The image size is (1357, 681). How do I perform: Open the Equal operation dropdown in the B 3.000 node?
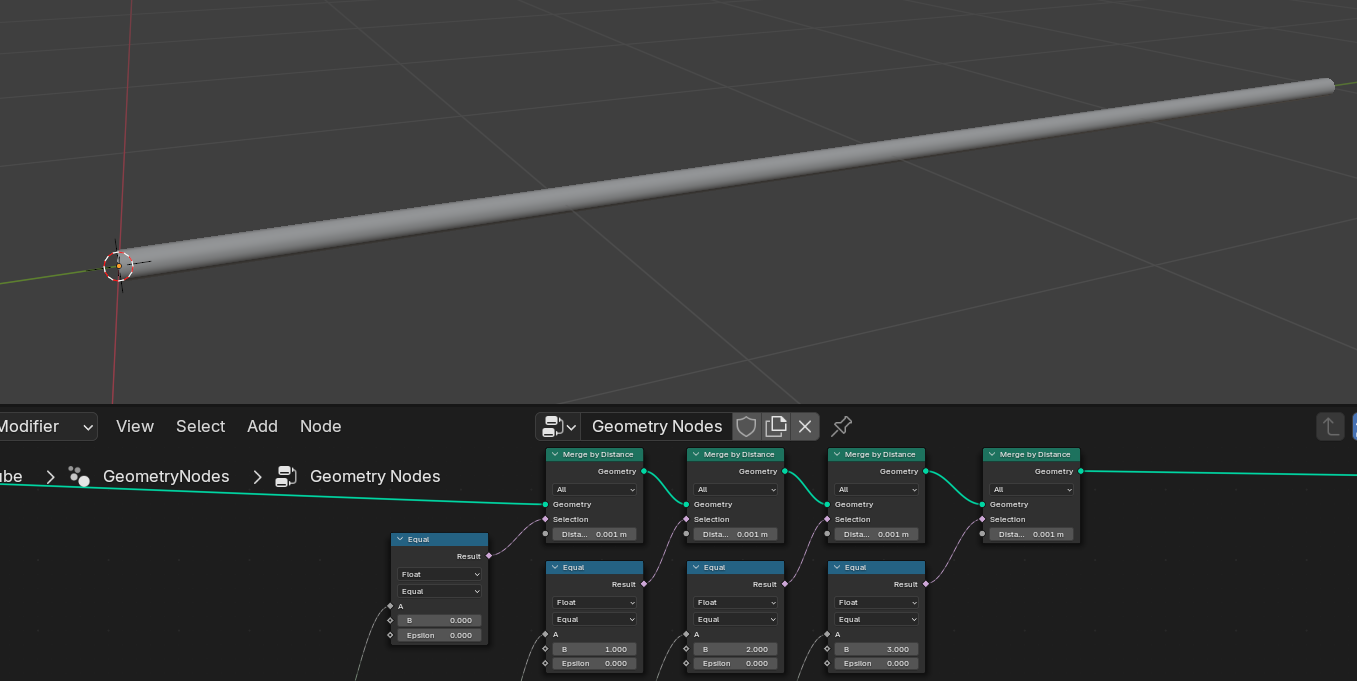pos(876,619)
